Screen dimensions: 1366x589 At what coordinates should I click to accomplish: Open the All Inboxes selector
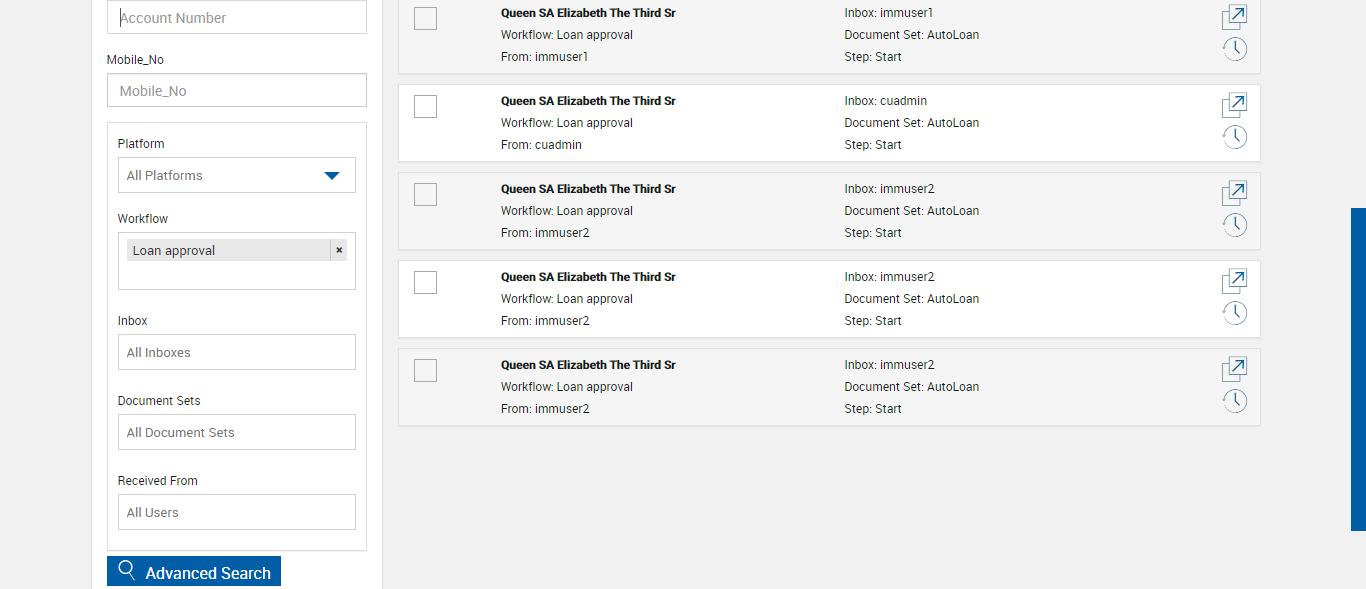click(x=236, y=352)
